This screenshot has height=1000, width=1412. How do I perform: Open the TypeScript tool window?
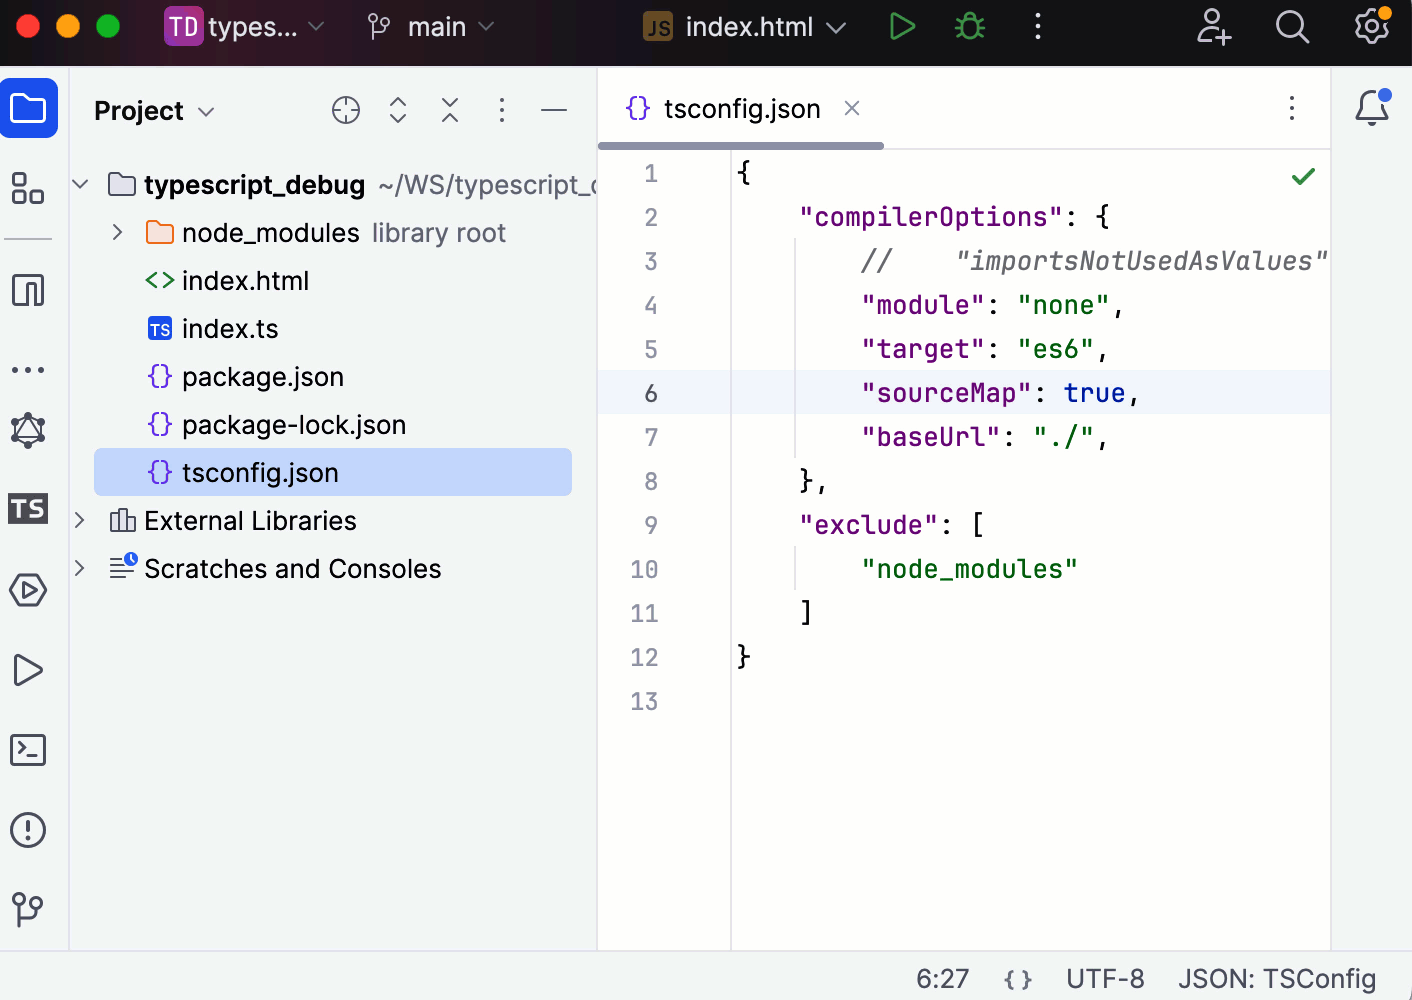28,508
